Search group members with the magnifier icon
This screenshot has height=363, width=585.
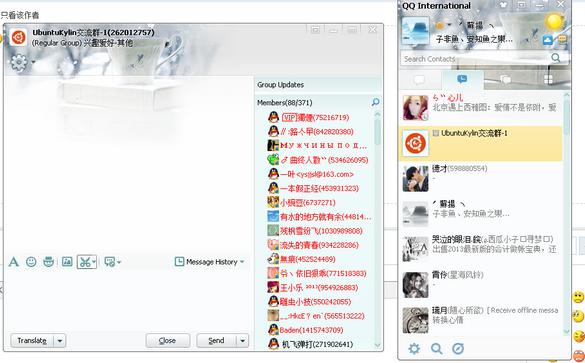point(375,102)
